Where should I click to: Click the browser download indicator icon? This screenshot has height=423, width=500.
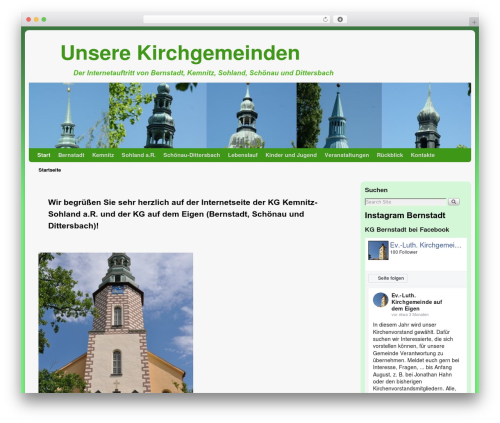point(340,19)
